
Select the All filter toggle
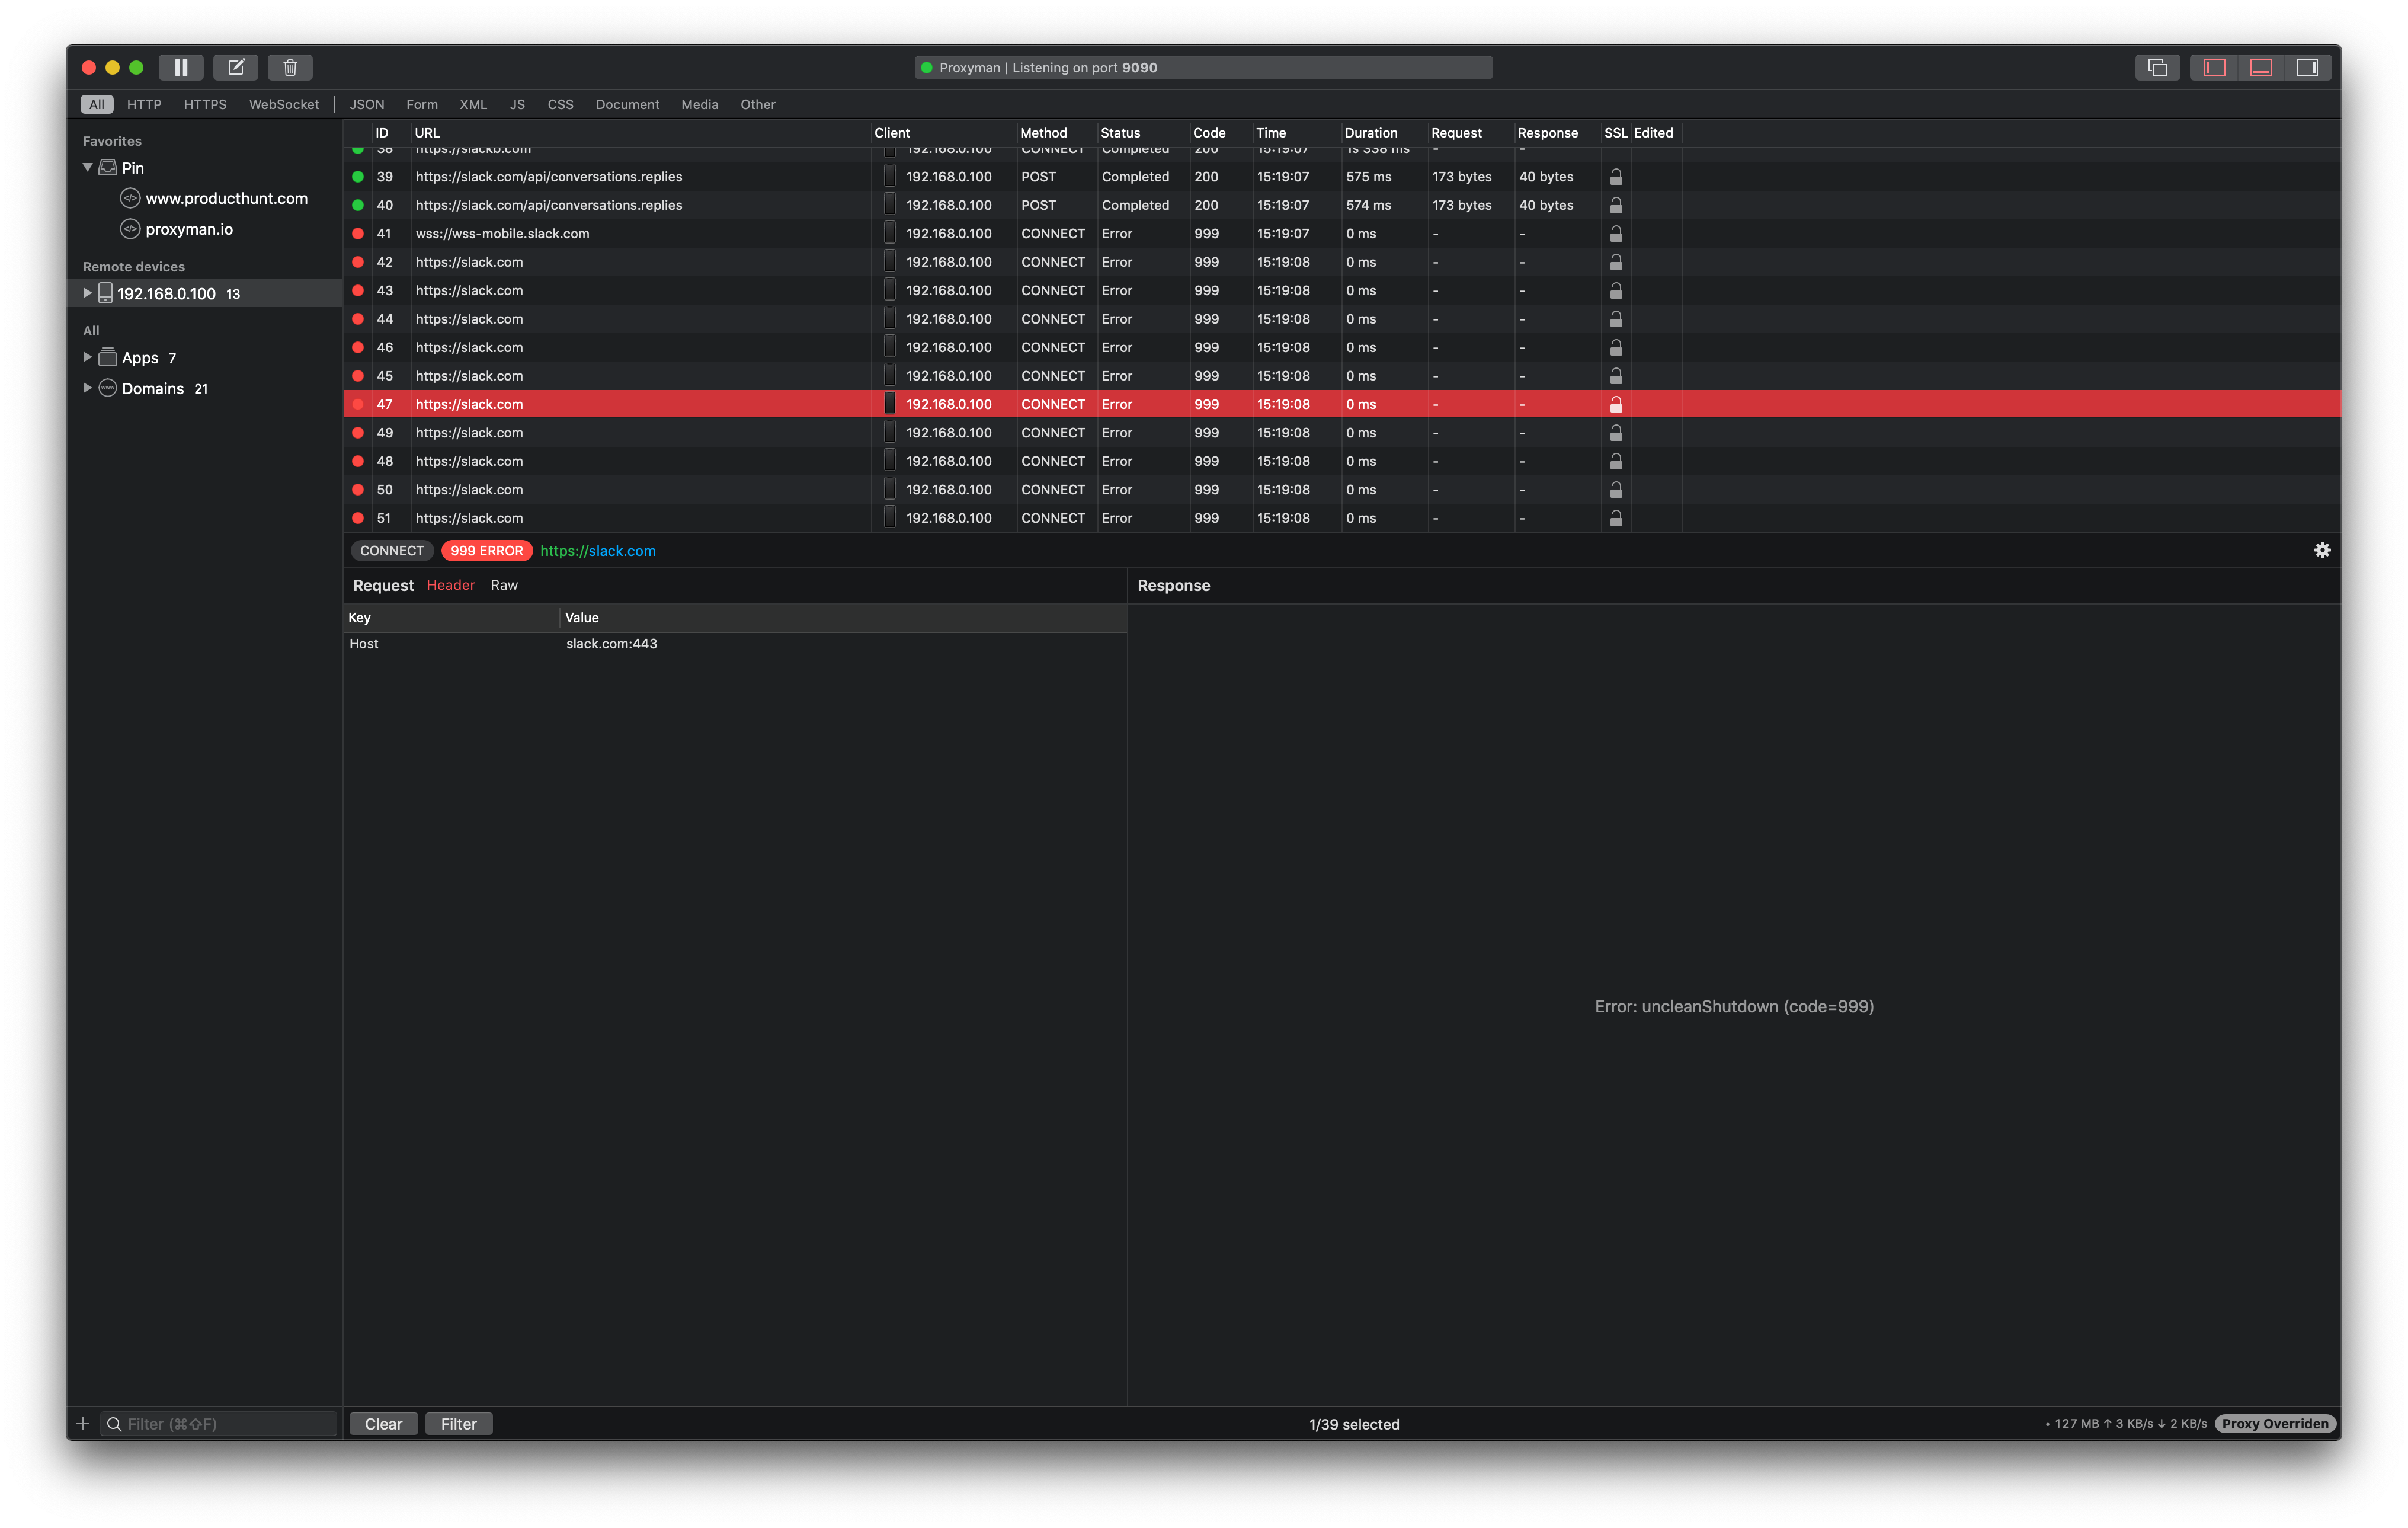coord(96,104)
